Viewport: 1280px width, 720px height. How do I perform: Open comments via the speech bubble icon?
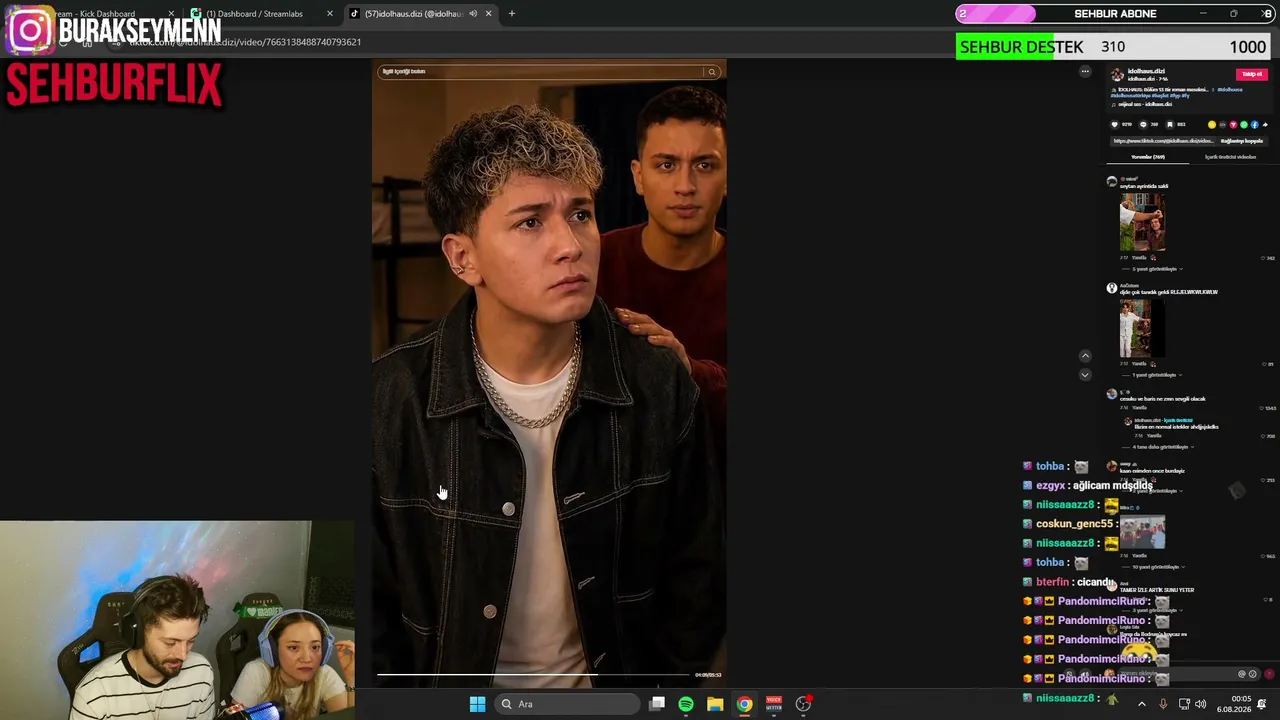coord(1143,125)
